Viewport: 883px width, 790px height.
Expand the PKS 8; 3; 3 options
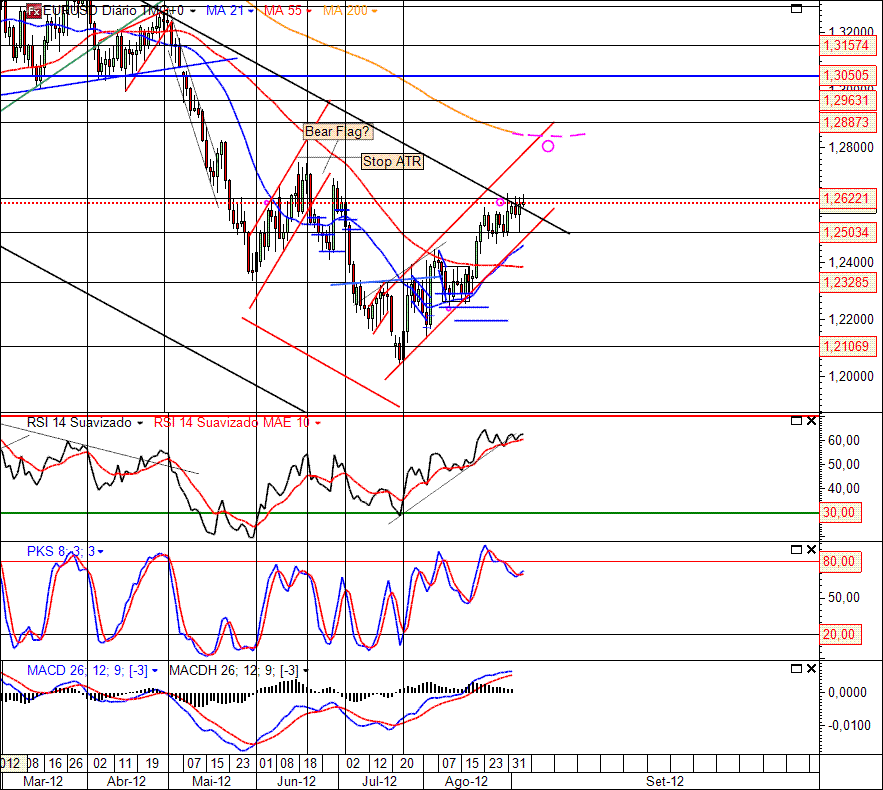tap(100, 552)
